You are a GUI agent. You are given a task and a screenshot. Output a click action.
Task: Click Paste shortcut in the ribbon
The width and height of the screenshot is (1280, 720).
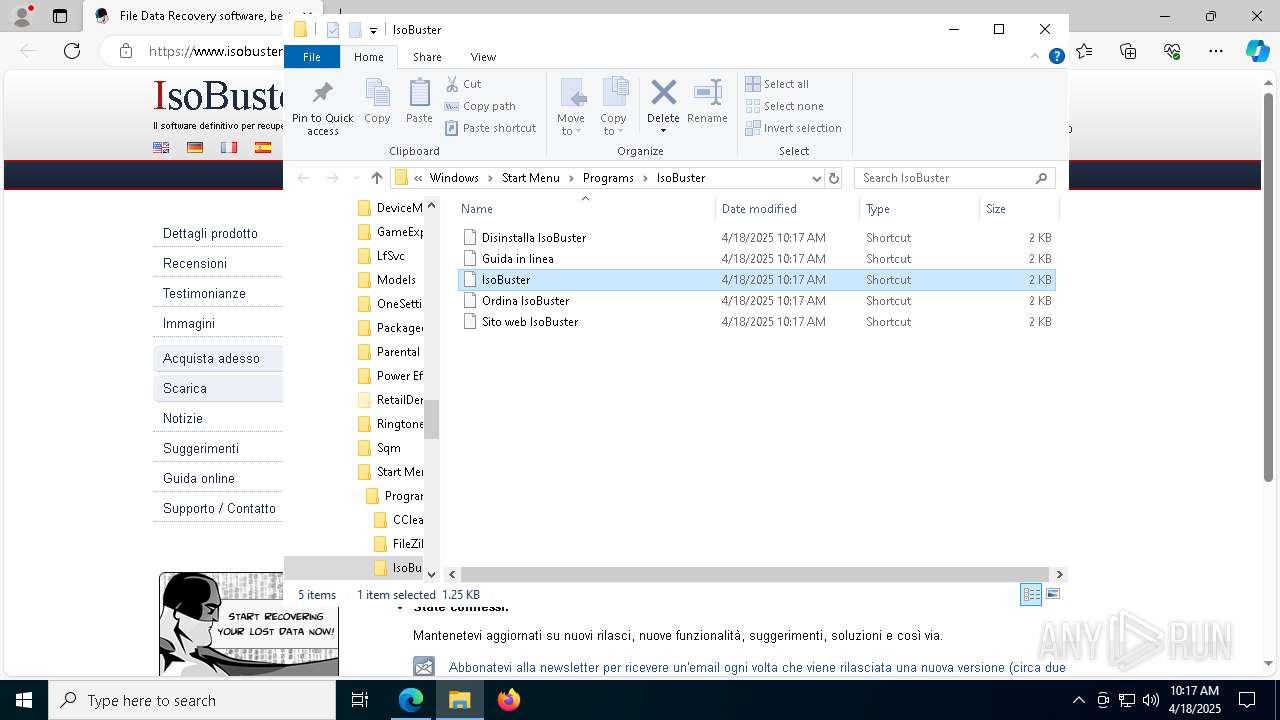click(490, 128)
